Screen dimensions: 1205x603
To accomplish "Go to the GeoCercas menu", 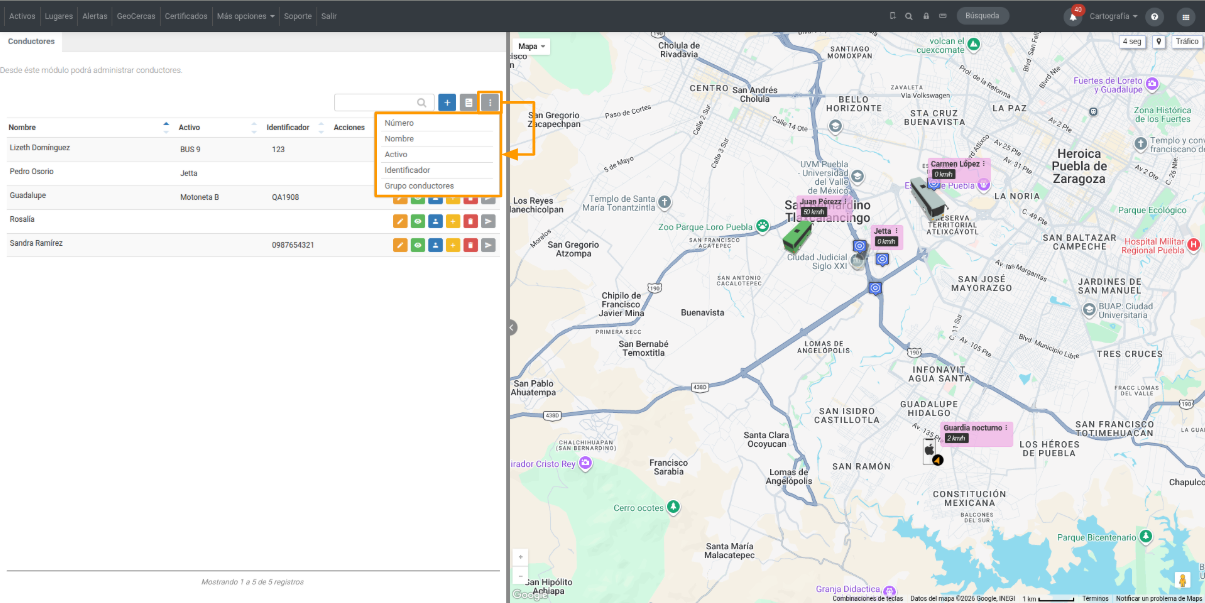I will point(136,16).
